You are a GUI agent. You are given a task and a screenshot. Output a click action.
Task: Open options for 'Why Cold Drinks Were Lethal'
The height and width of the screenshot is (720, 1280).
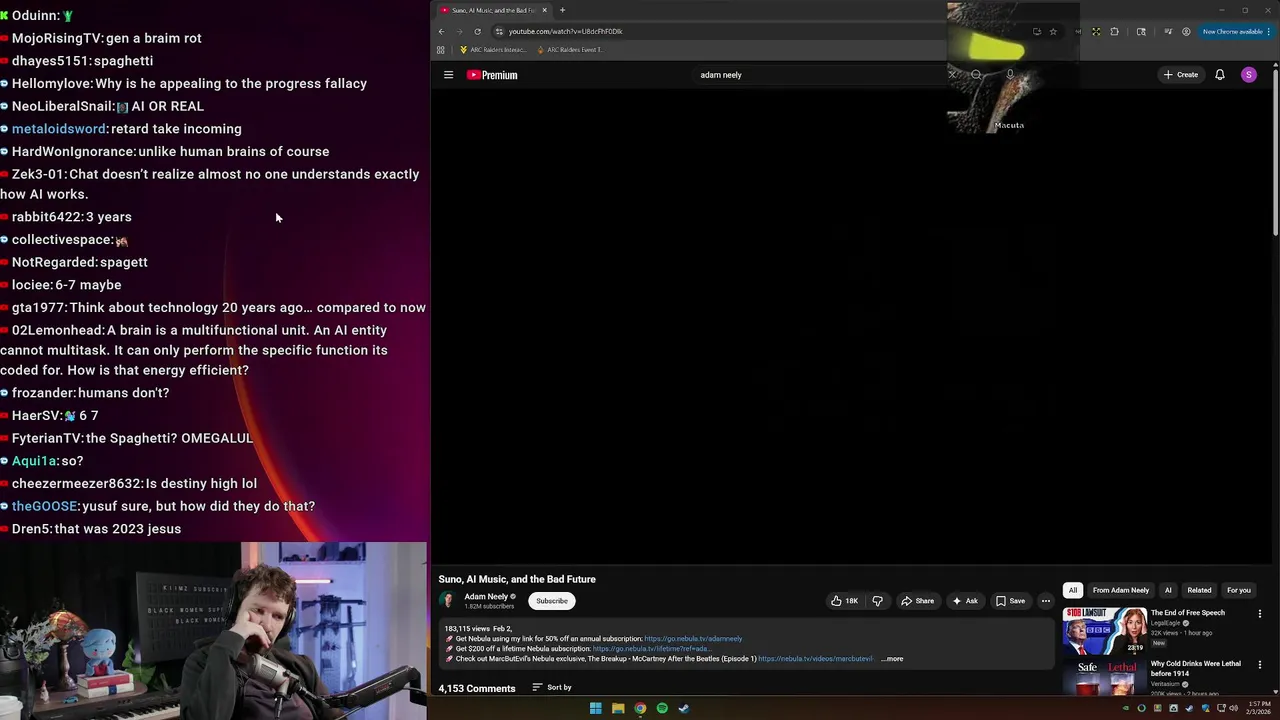point(1259,665)
